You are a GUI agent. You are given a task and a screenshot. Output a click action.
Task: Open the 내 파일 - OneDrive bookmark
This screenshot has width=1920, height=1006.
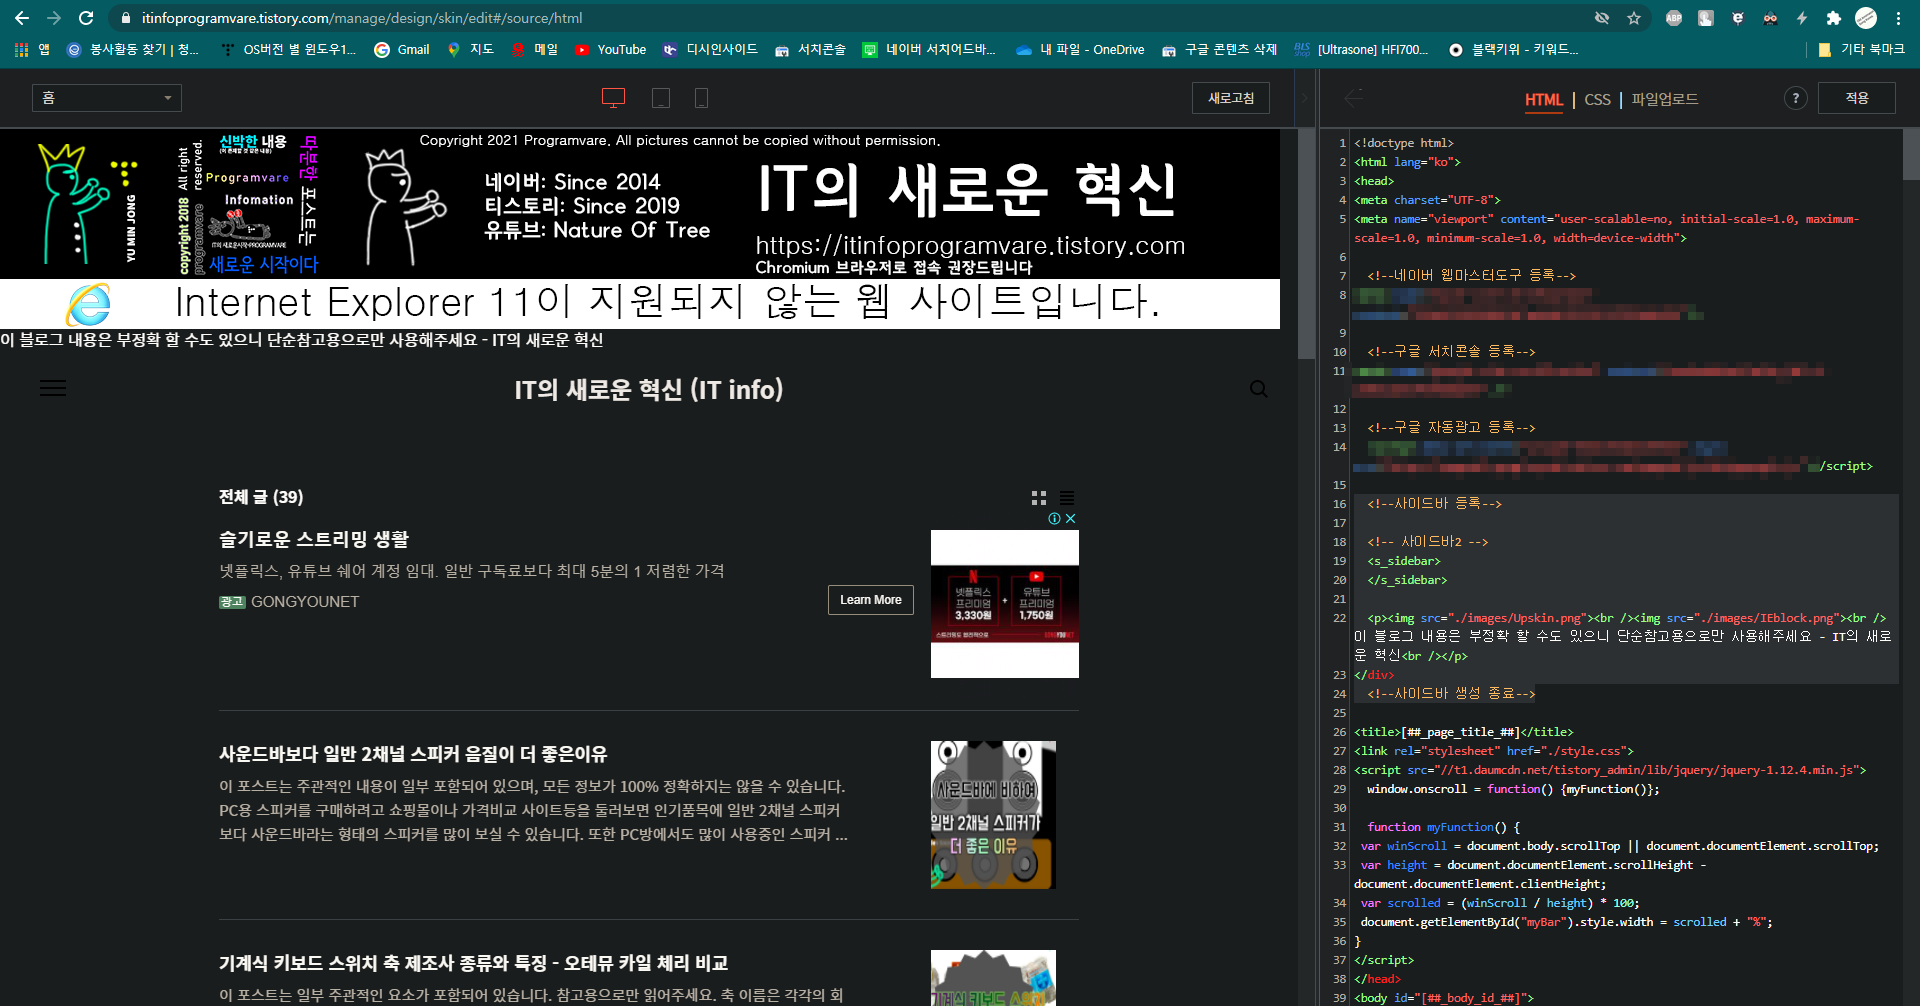(1080, 49)
